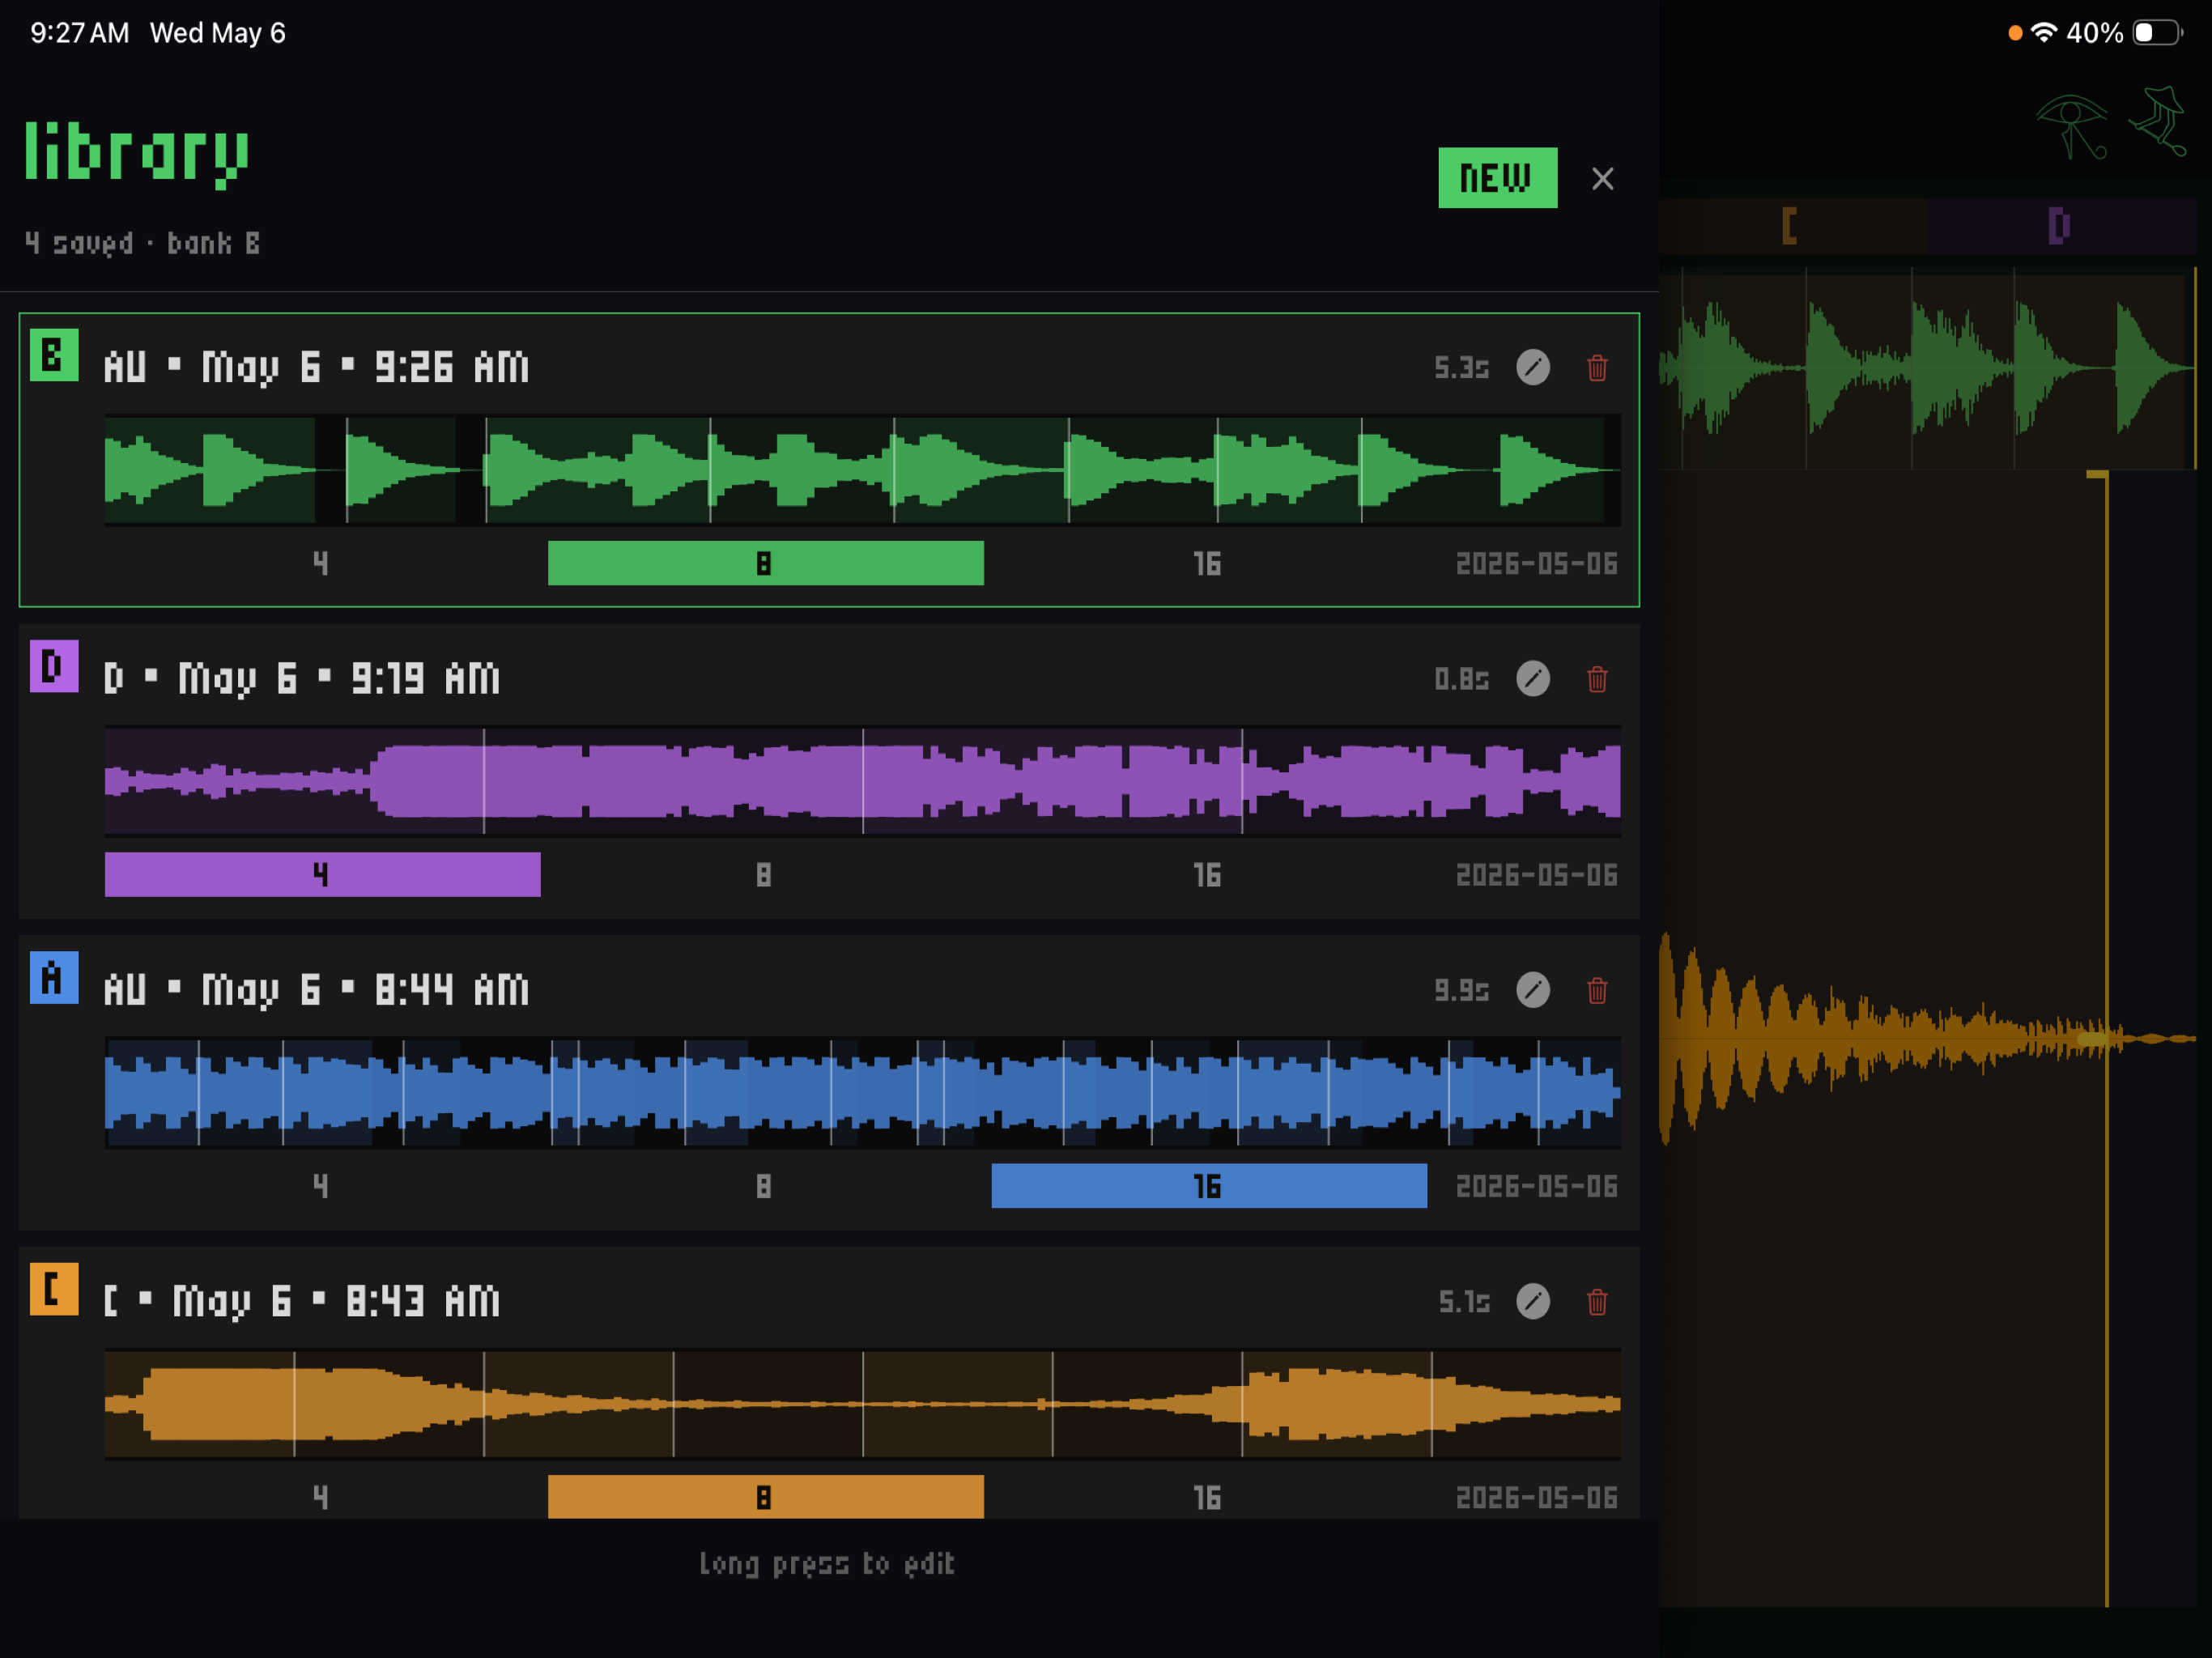Tap the blue waveform of 8:44 AM recording

(862, 1092)
